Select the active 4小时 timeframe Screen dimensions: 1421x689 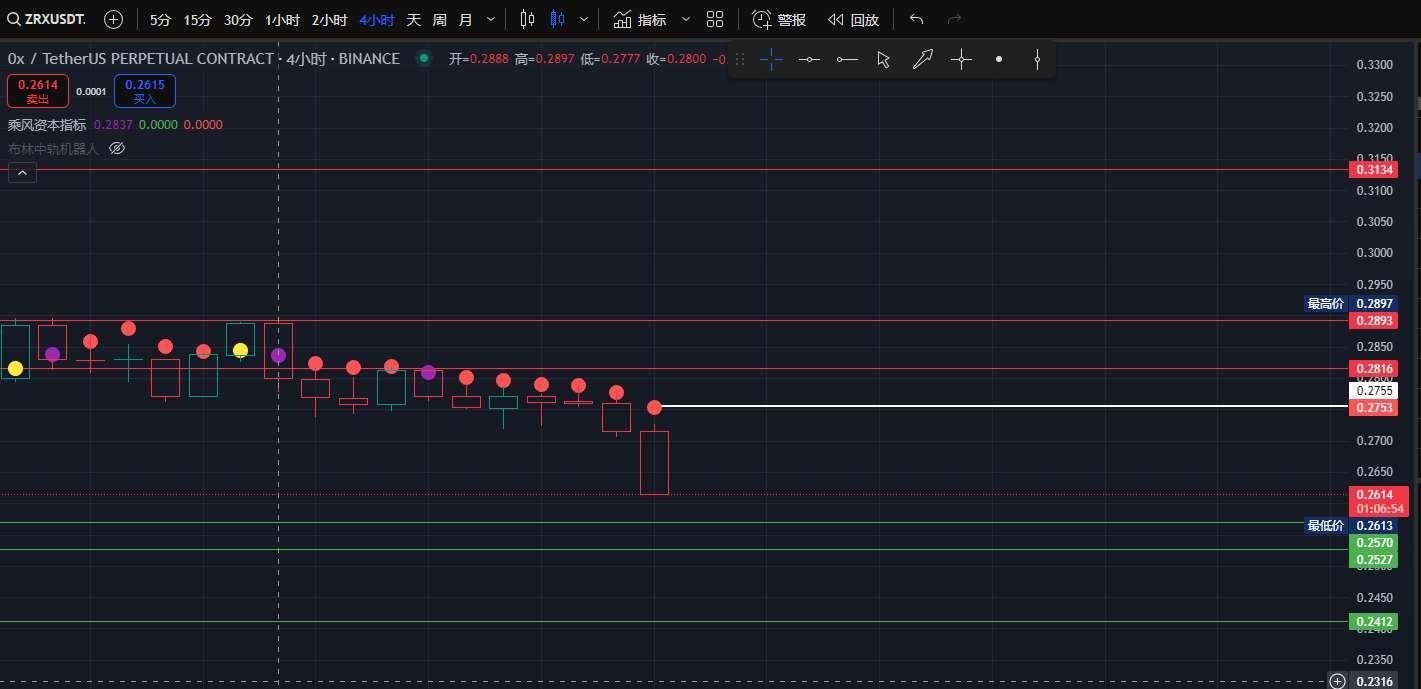click(376, 20)
